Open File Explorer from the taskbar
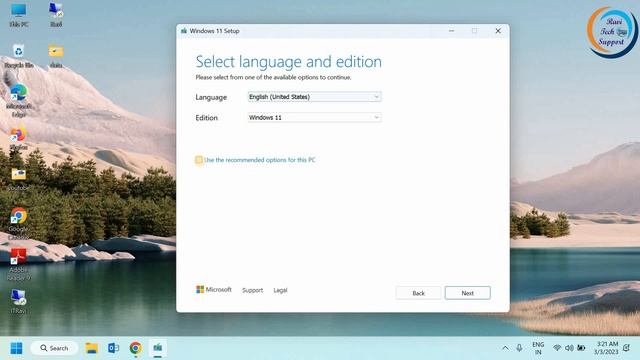Viewport: 640px width, 360px height. click(x=92, y=348)
